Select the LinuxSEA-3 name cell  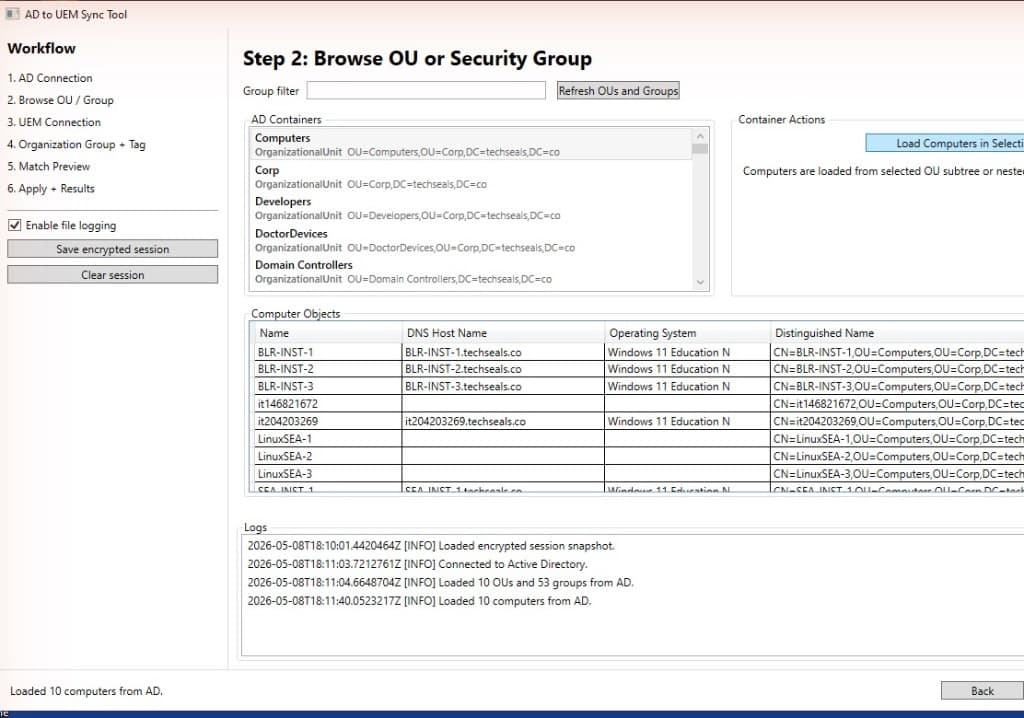coord(327,474)
